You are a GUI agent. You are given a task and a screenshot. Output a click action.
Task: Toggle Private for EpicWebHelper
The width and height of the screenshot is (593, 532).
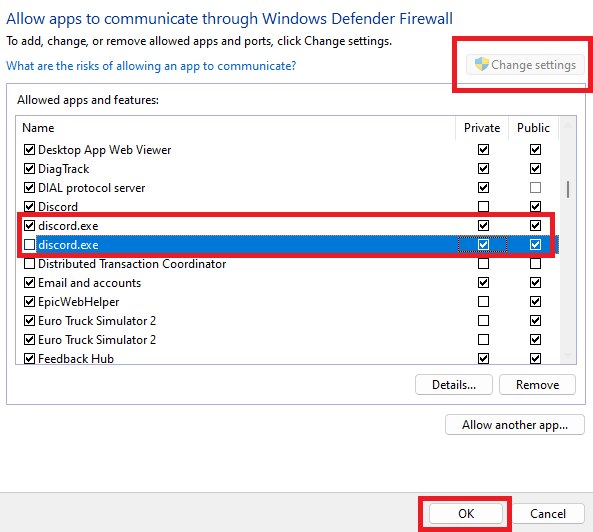(x=483, y=302)
